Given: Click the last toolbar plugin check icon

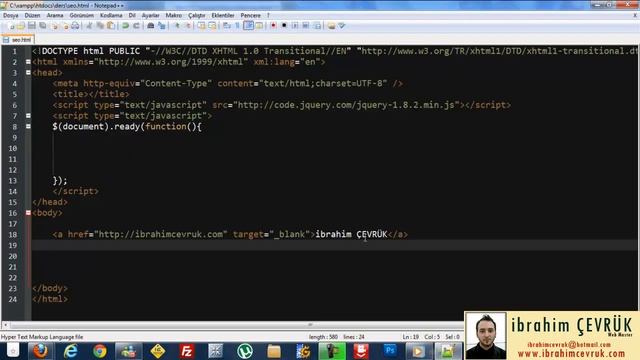Looking at the screenshot, I should point(342,26).
